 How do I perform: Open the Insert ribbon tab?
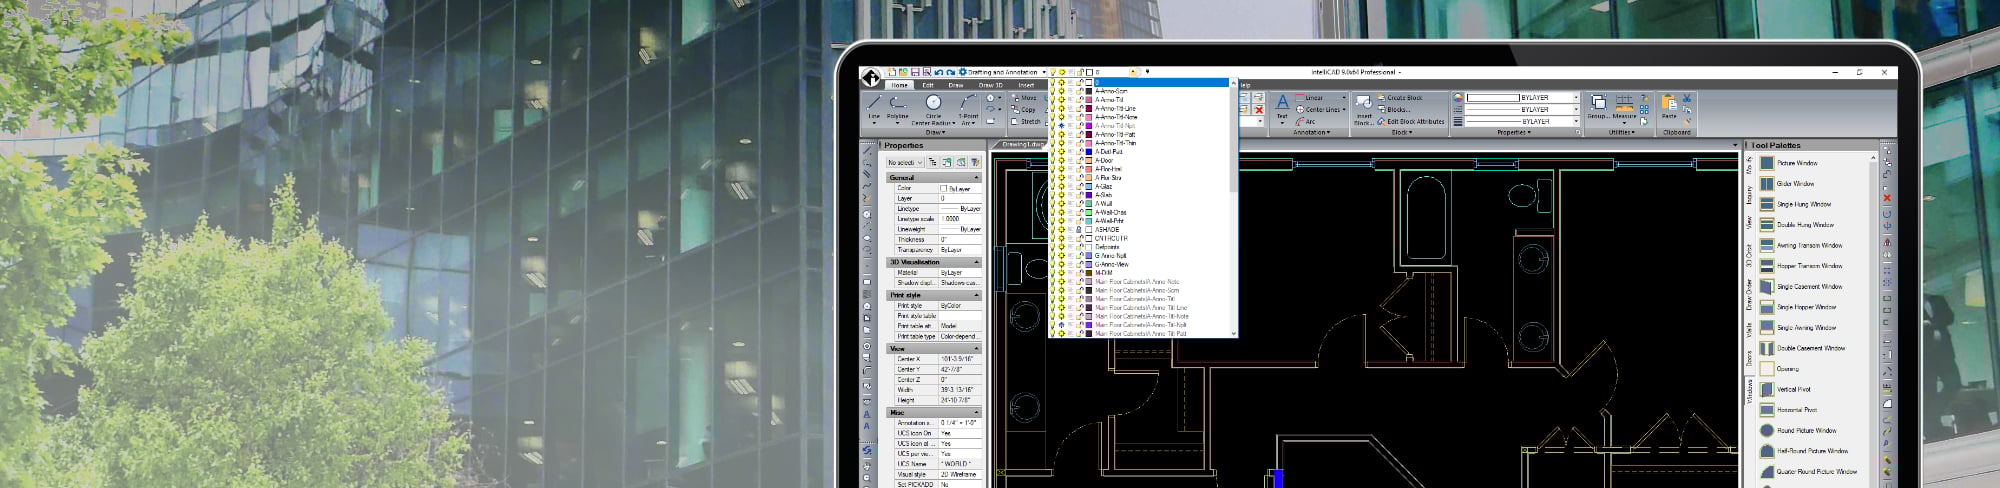tap(1026, 85)
